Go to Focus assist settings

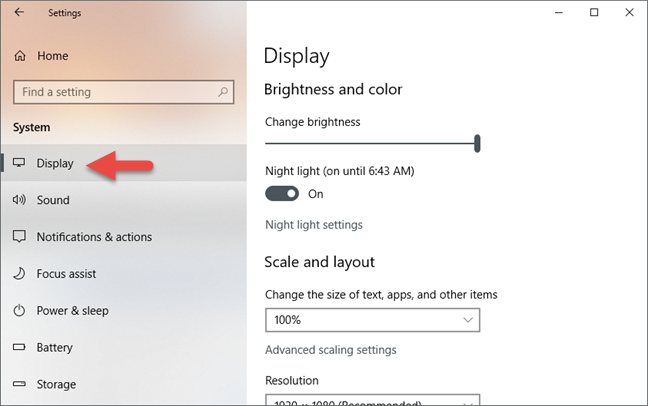point(123,274)
